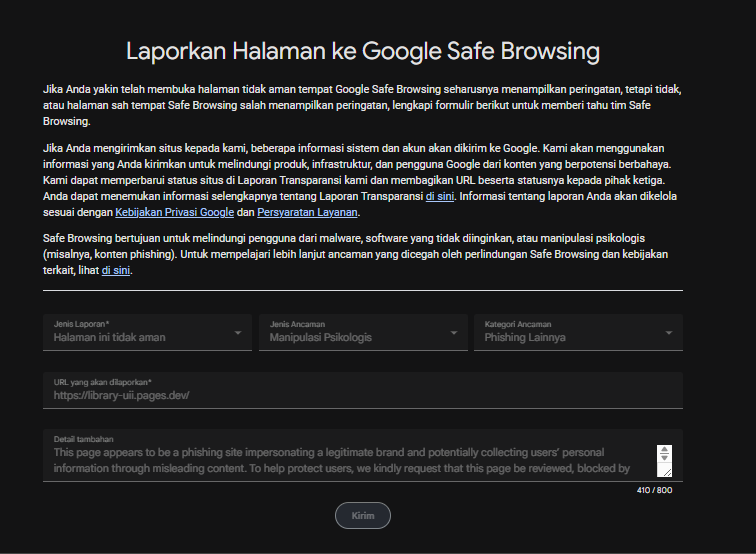756x554 pixels.
Task: Click the textarea scroll up arrow
Action: click(x=664, y=450)
